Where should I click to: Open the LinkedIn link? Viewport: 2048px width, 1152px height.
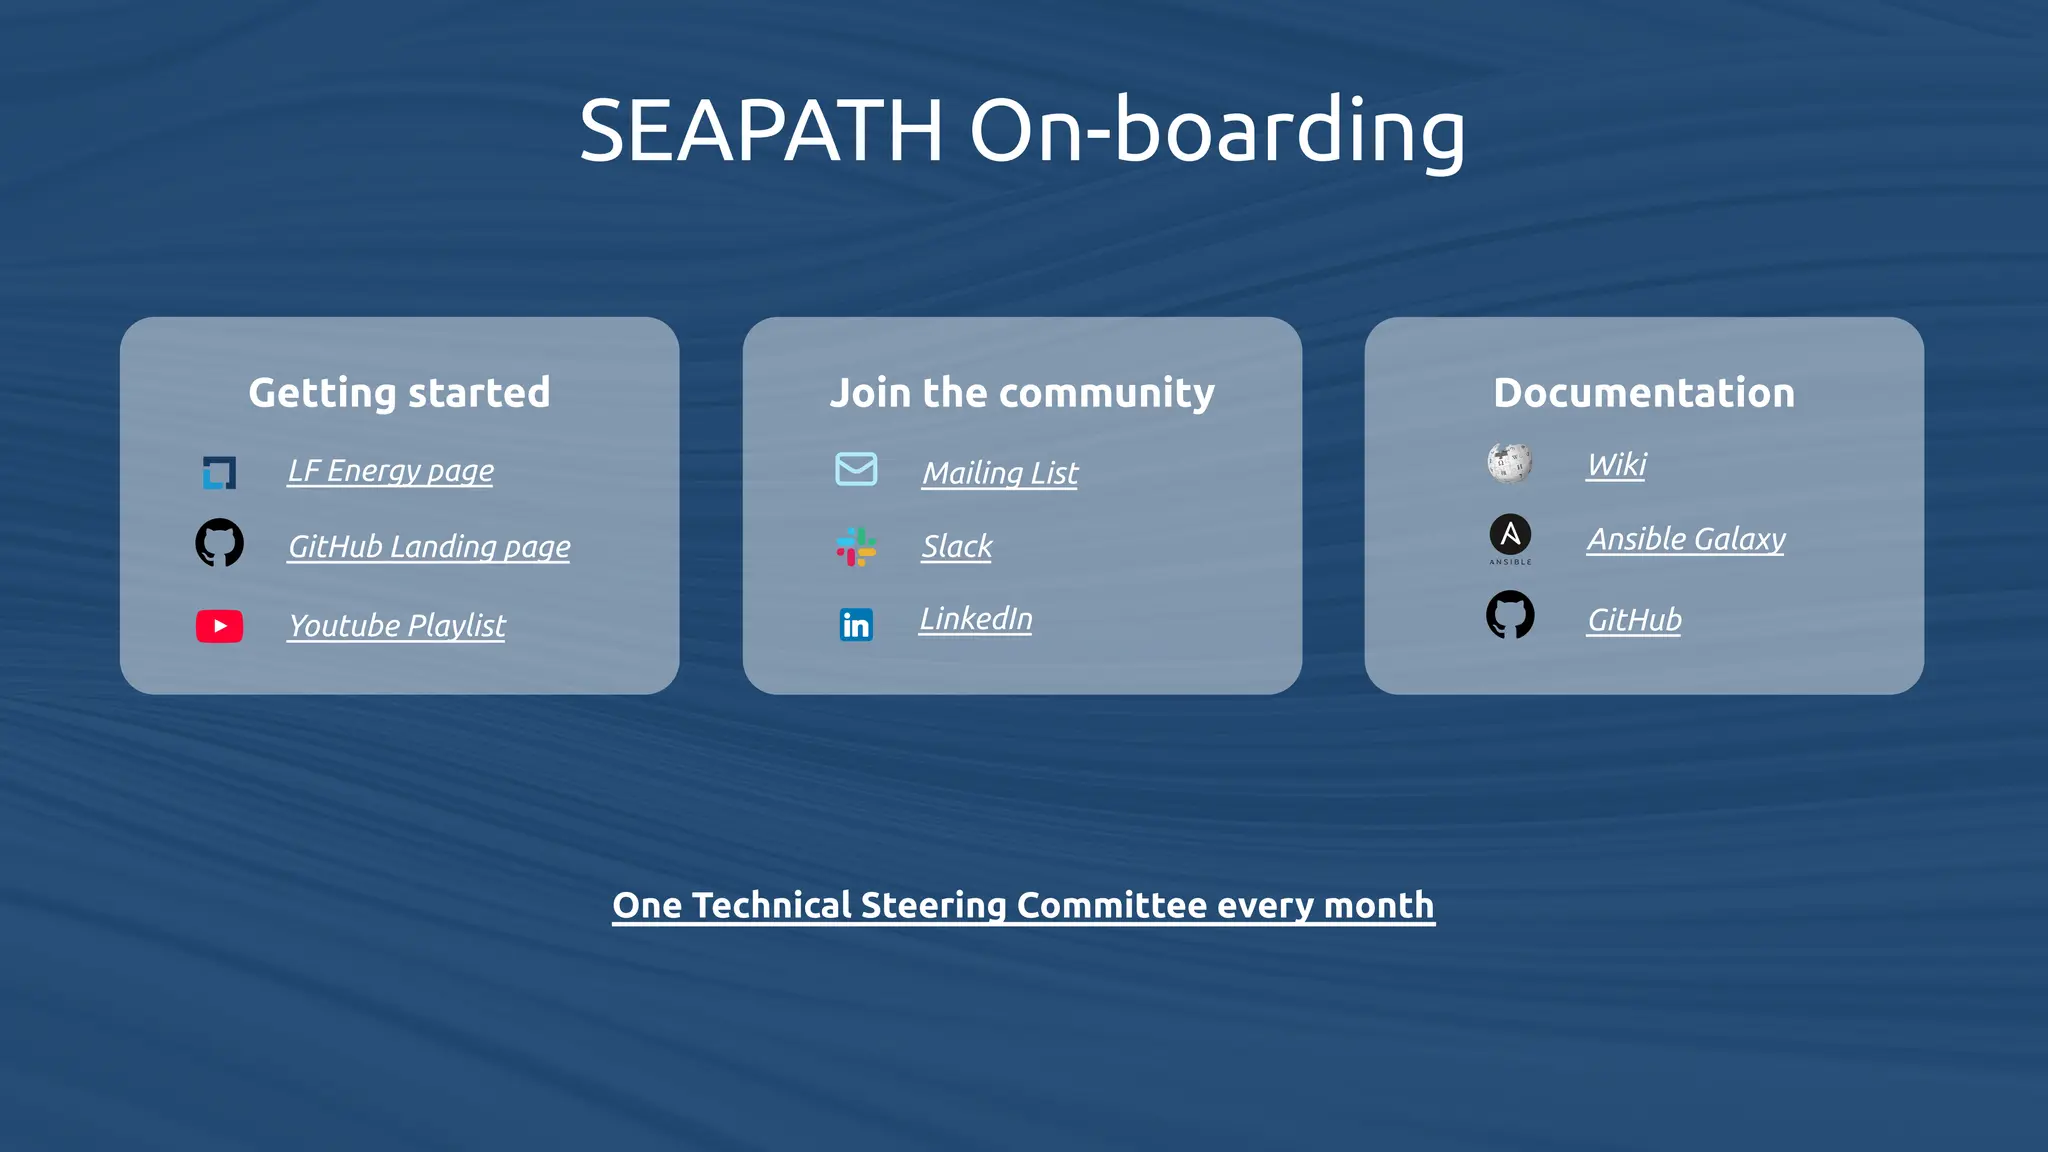pos(976,618)
